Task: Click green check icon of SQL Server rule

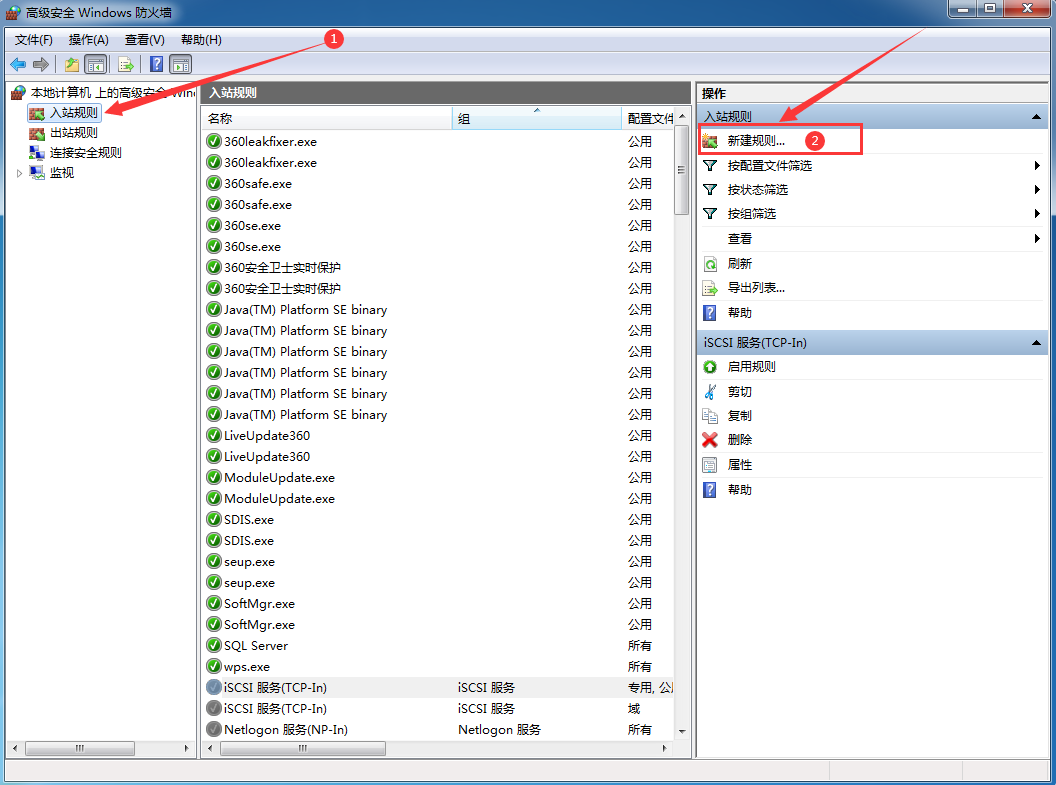Action: (213, 646)
